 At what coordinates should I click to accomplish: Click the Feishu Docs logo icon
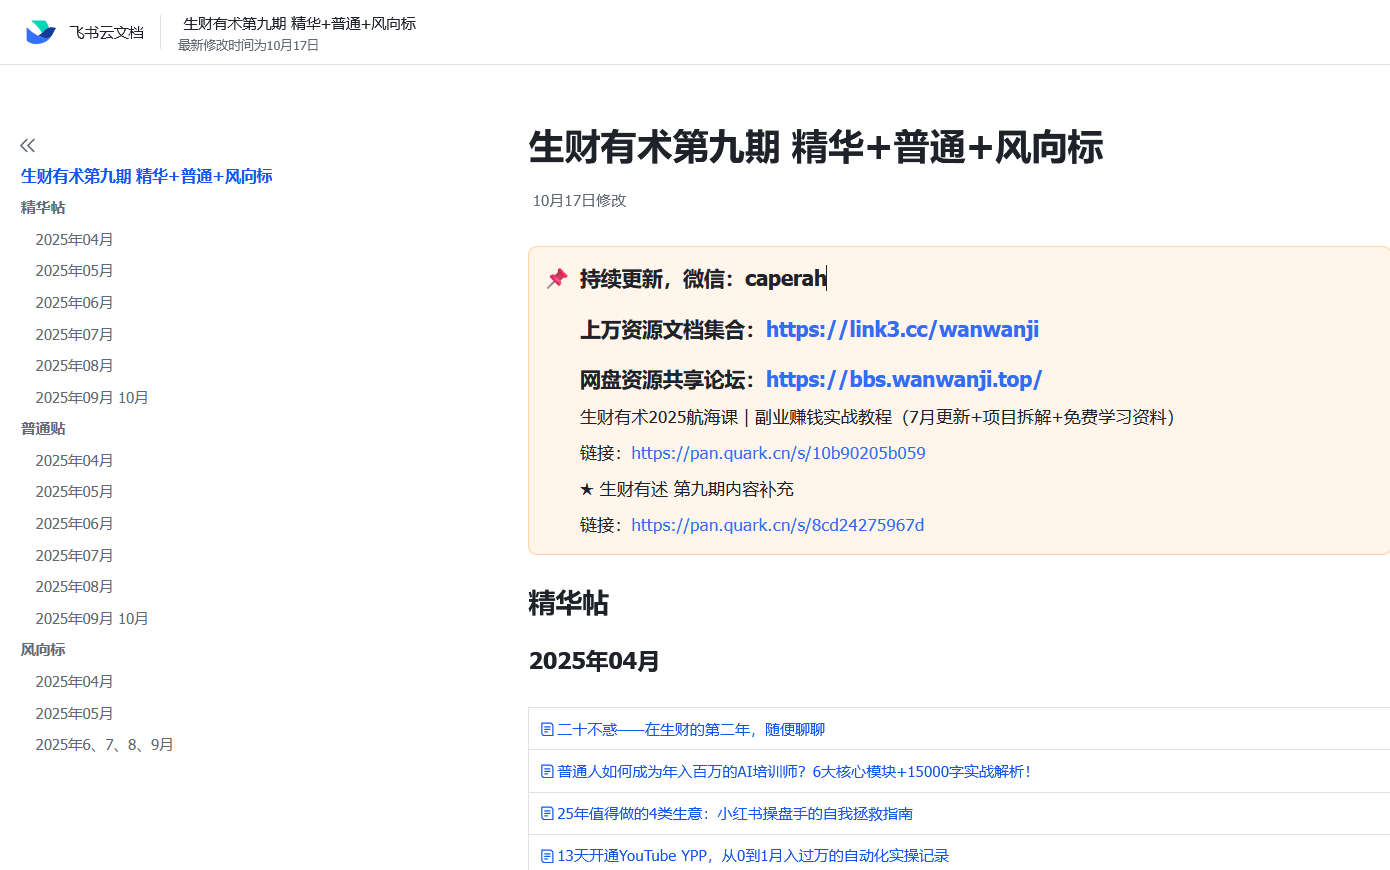click(40, 32)
